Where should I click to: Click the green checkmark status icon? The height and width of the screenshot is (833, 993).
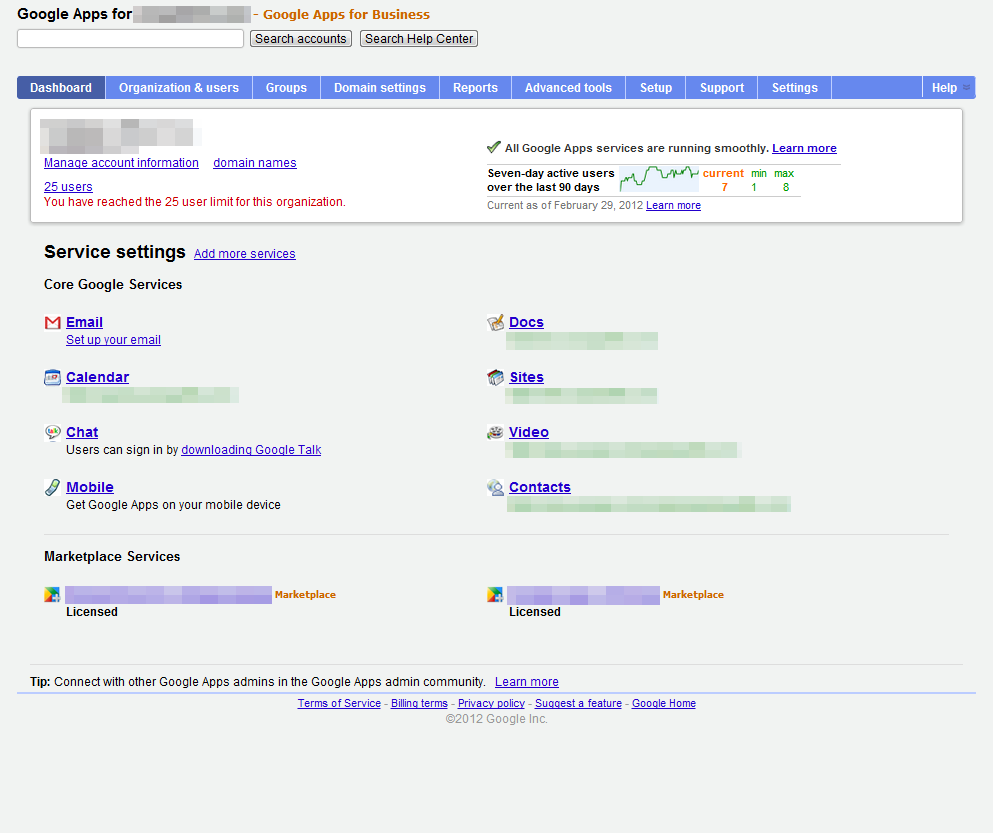click(494, 148)
